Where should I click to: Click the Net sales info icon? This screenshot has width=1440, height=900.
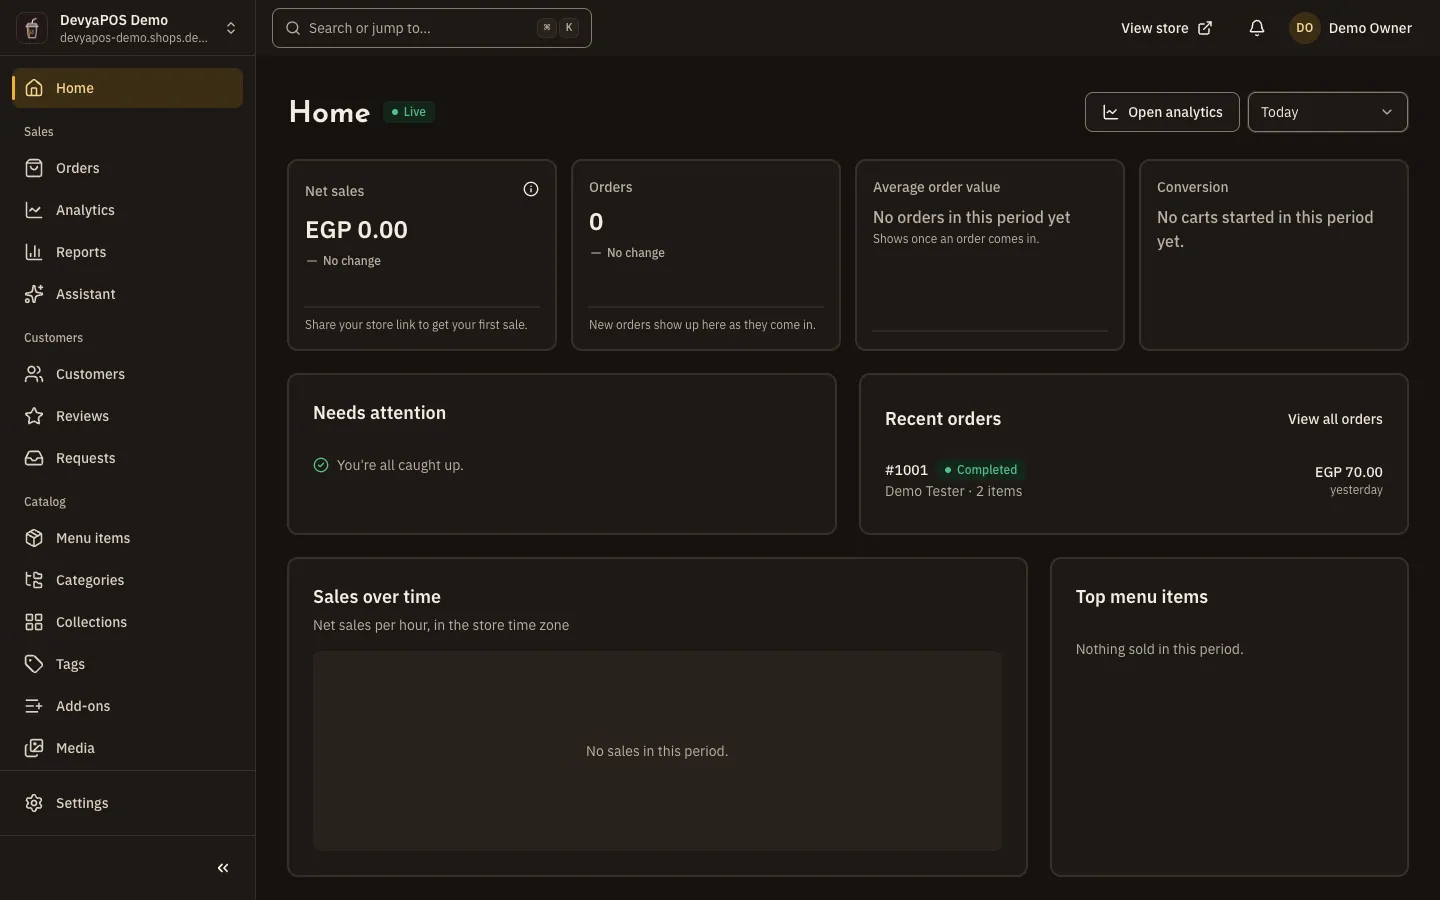(x=531, y=189)
